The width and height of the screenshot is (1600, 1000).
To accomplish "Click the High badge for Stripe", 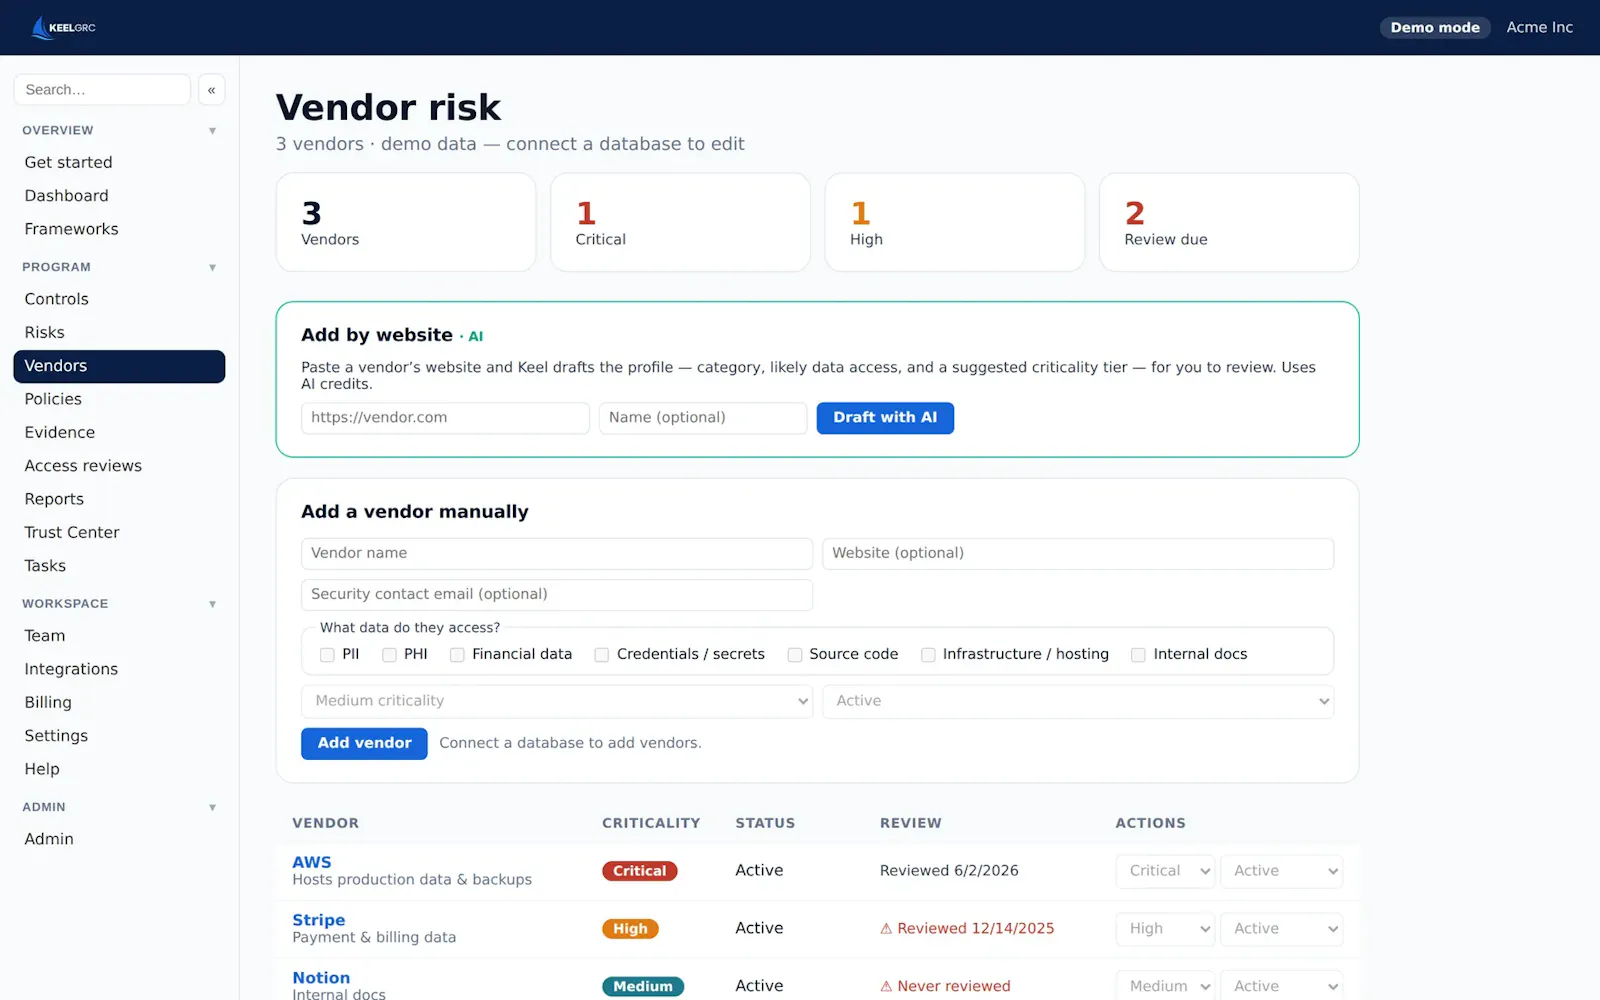I will (x=630, y=929).
